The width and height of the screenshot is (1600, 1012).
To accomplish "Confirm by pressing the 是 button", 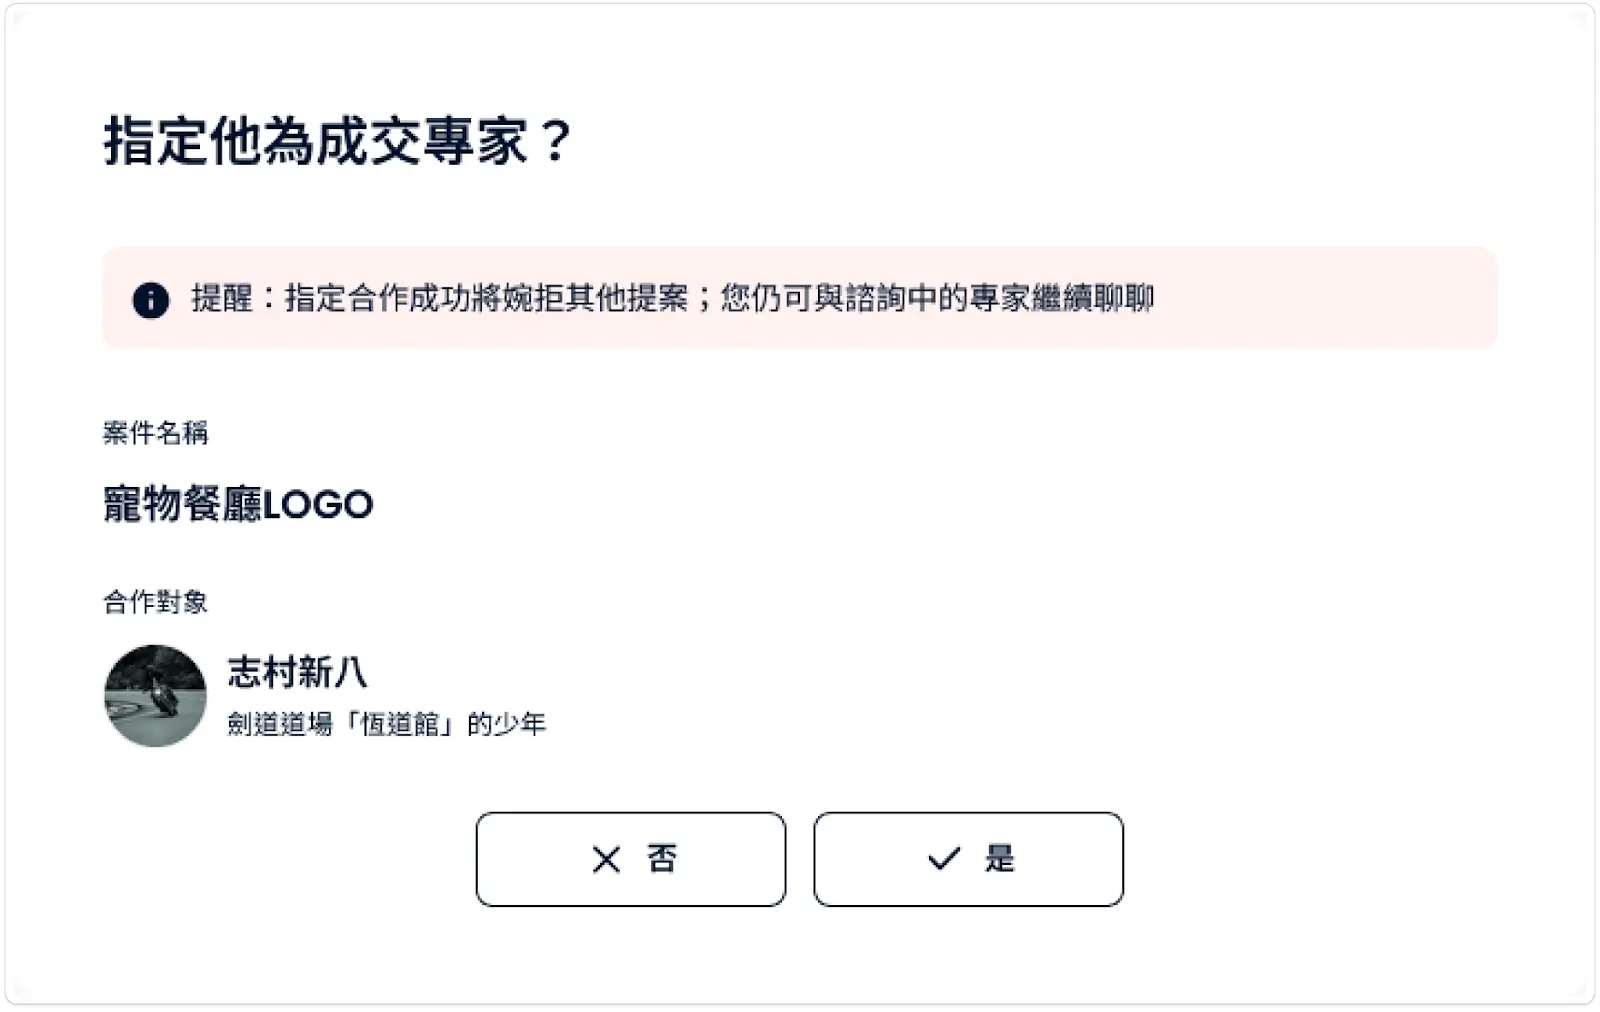I will pyautogui.click(x=968, y=859).
